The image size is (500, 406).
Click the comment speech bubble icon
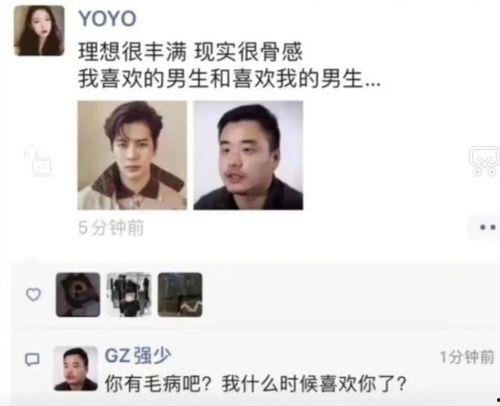coord(32,360)
